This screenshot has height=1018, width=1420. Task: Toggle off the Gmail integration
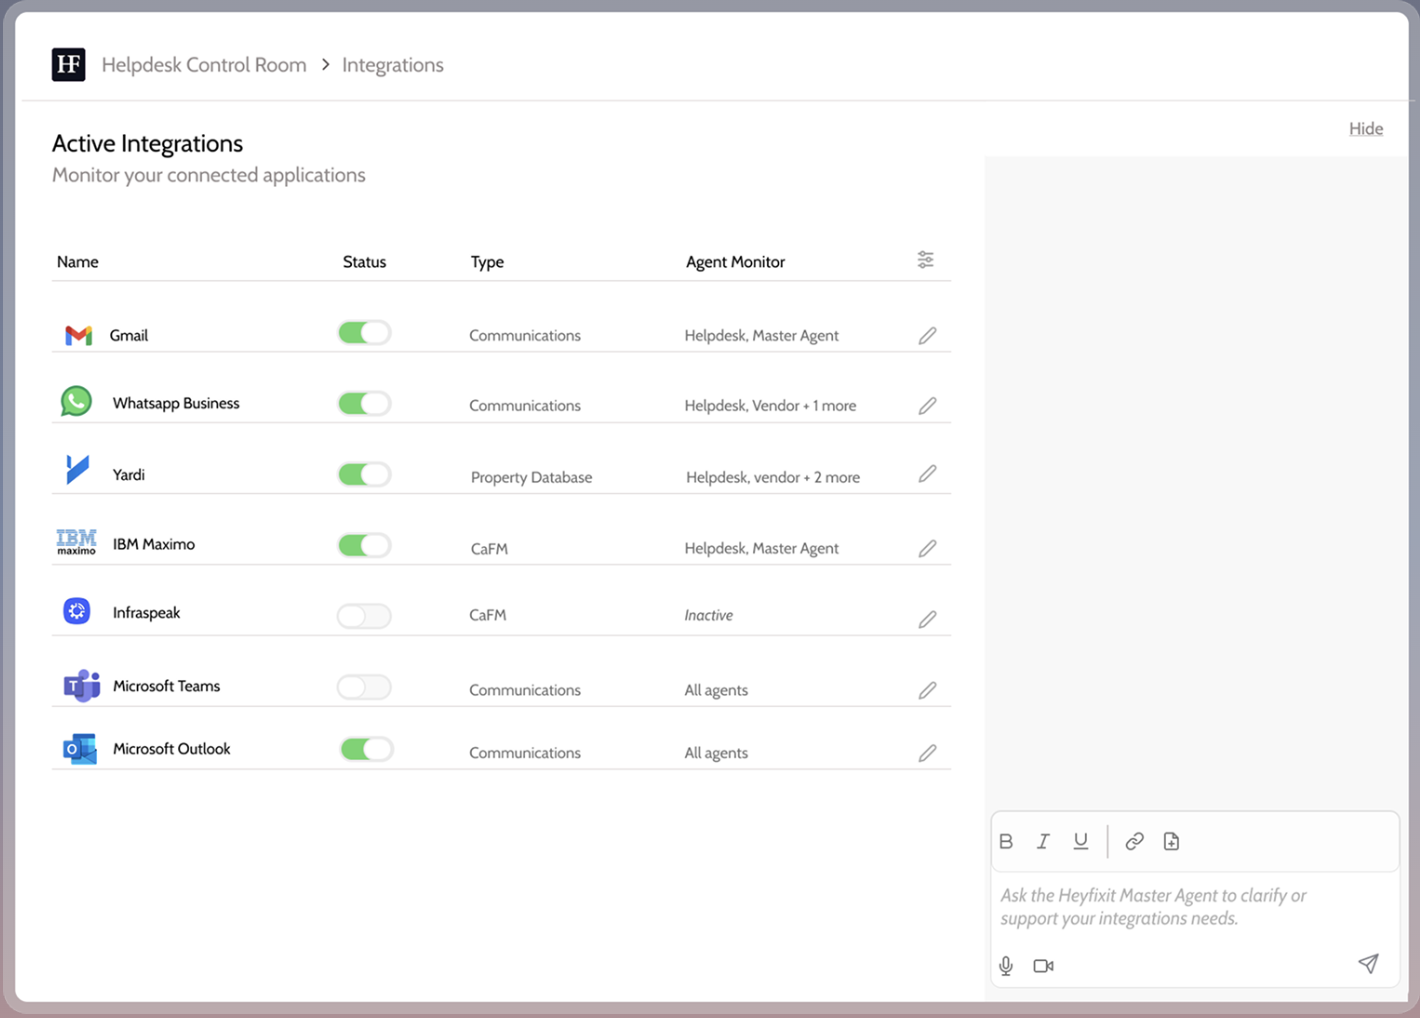point(364,333)
